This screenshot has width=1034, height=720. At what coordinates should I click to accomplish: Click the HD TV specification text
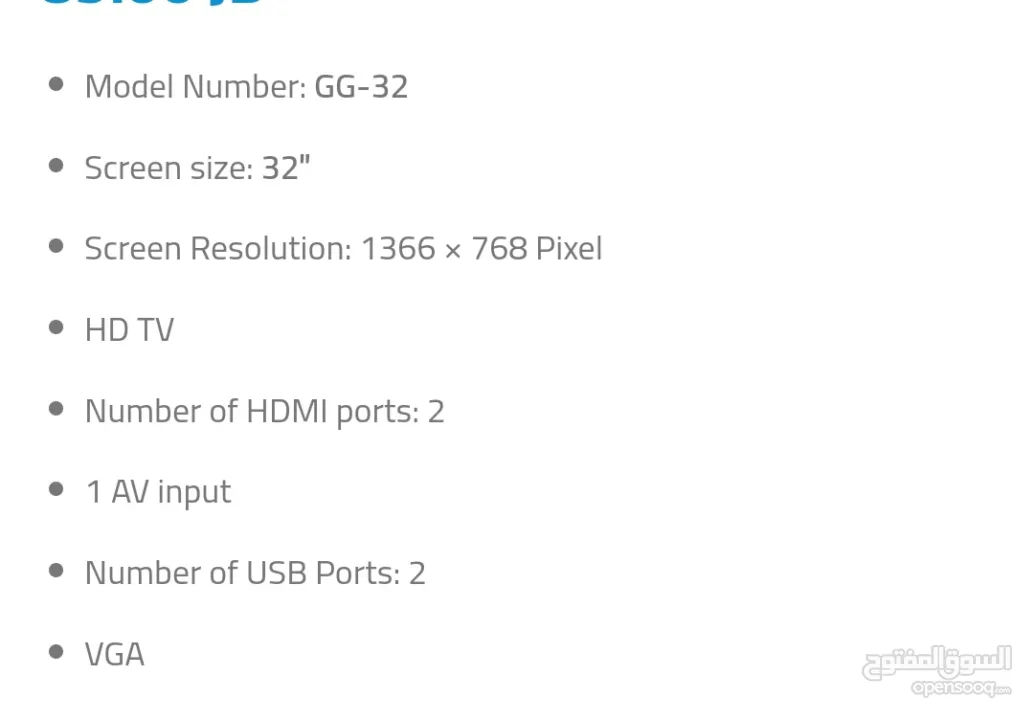(x=129, y=330)
